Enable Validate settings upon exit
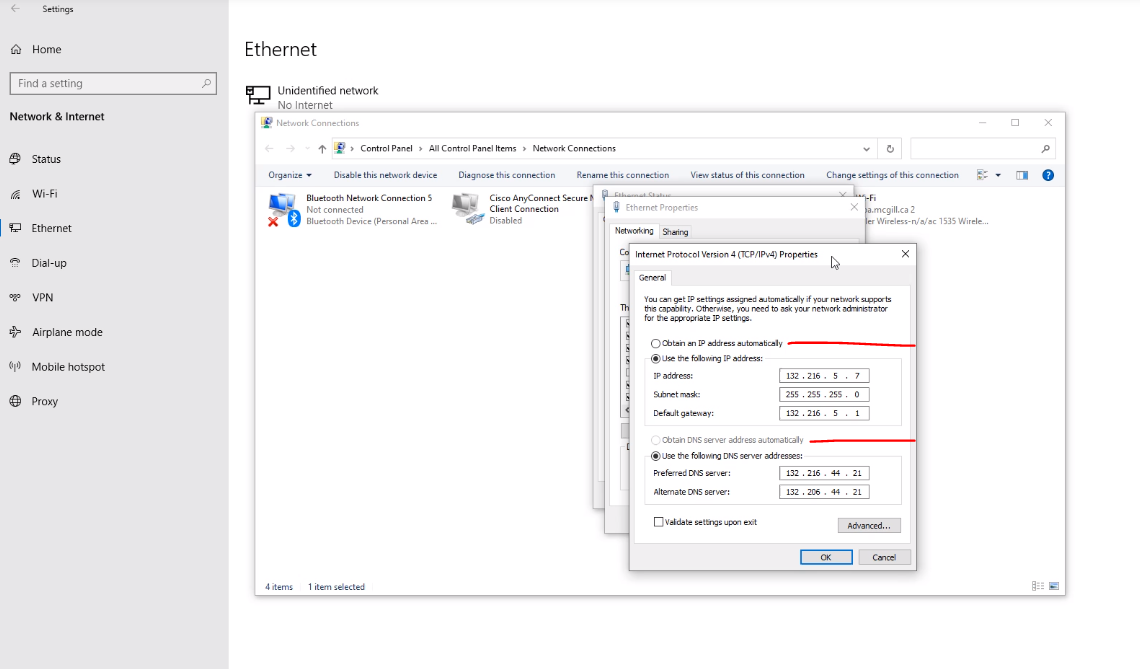 (658, 521)
